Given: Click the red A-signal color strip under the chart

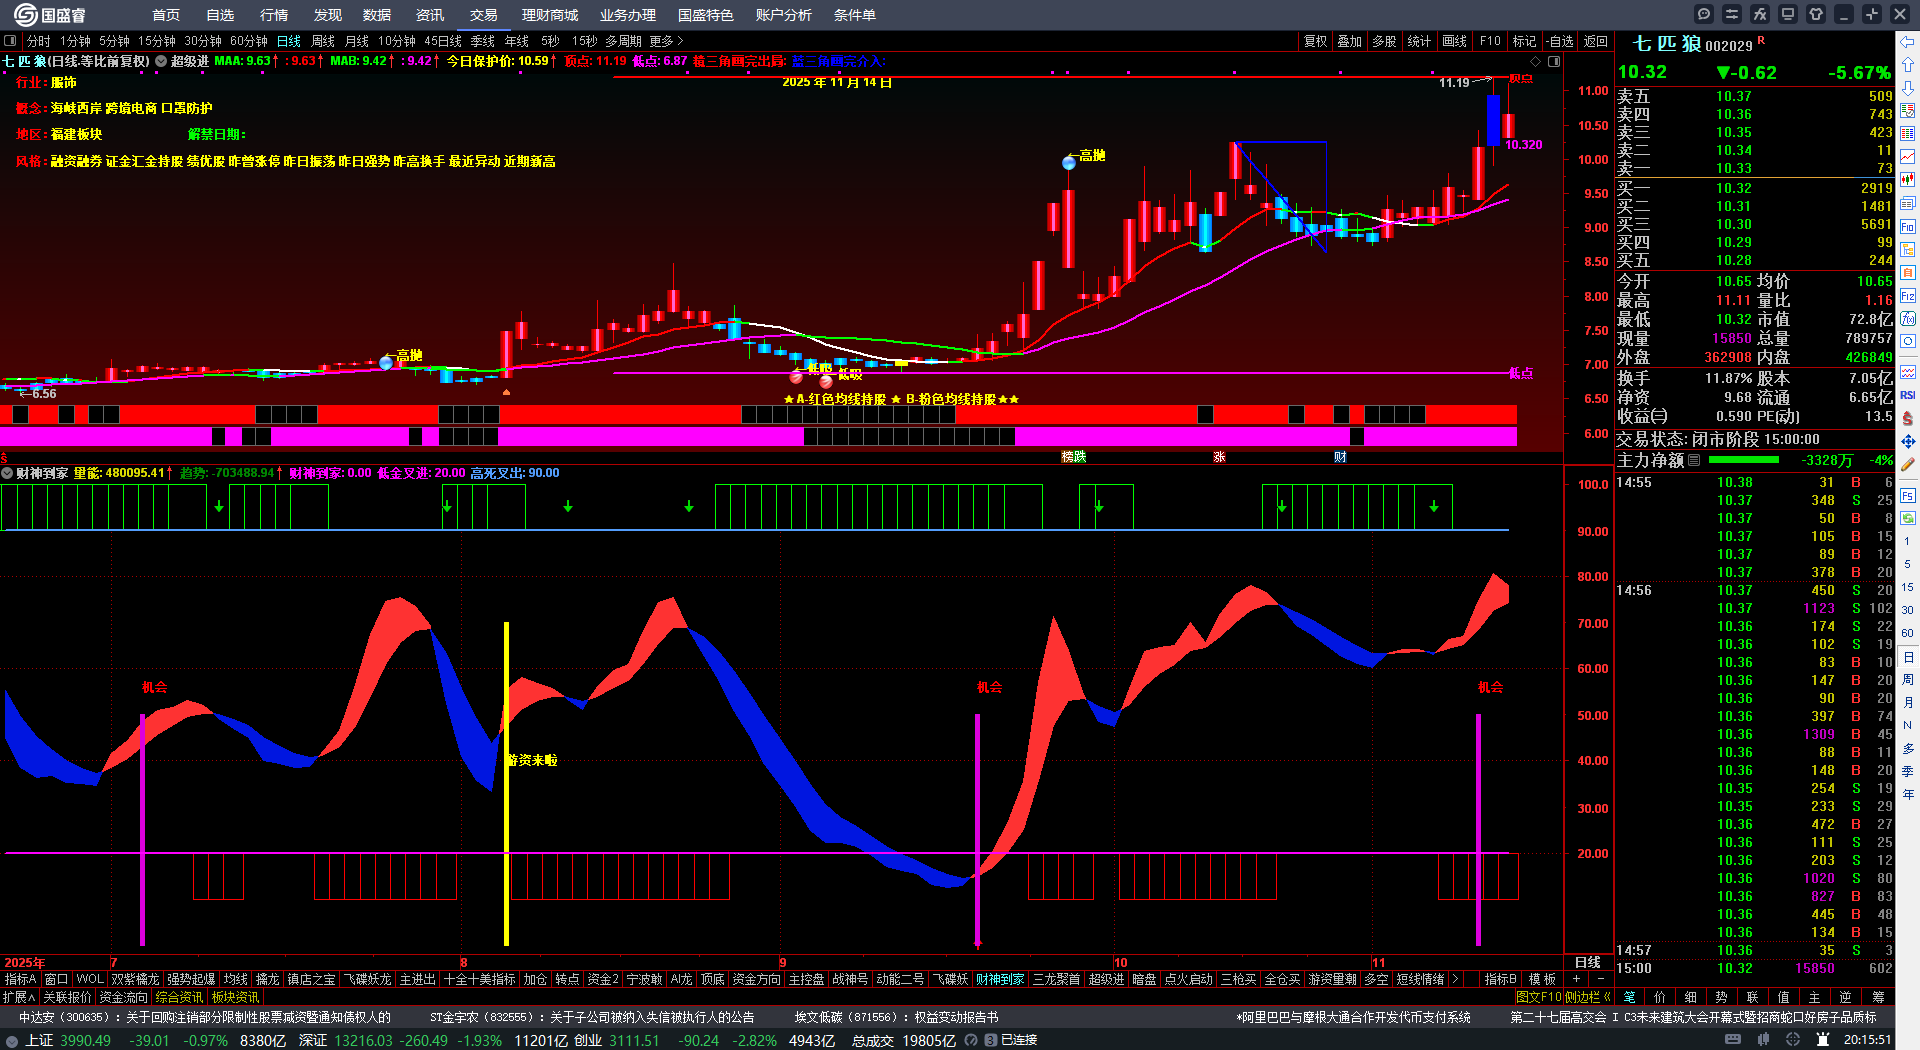Looking at the screenshot, I should [x=758, y=414].
